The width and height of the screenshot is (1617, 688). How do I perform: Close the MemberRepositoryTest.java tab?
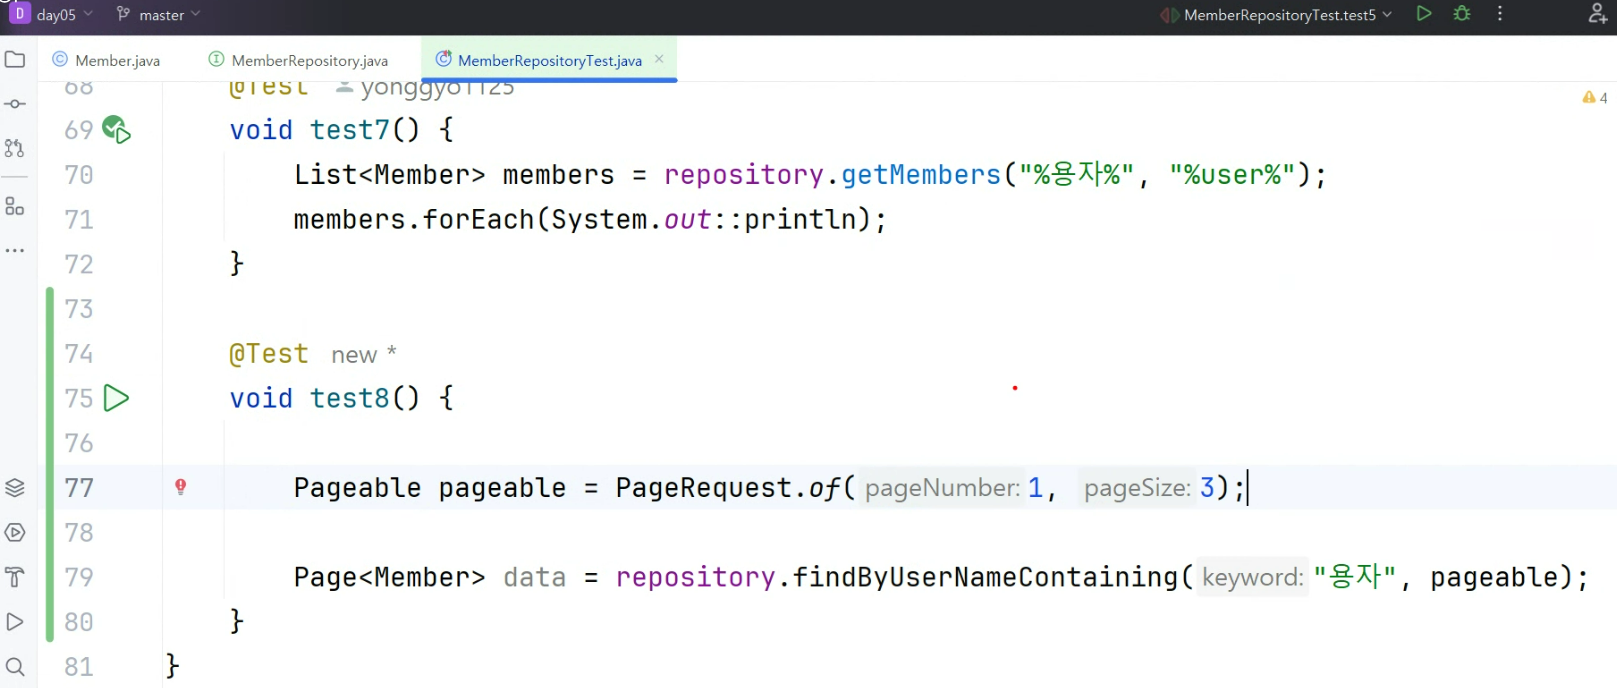(x=659, y=59)
